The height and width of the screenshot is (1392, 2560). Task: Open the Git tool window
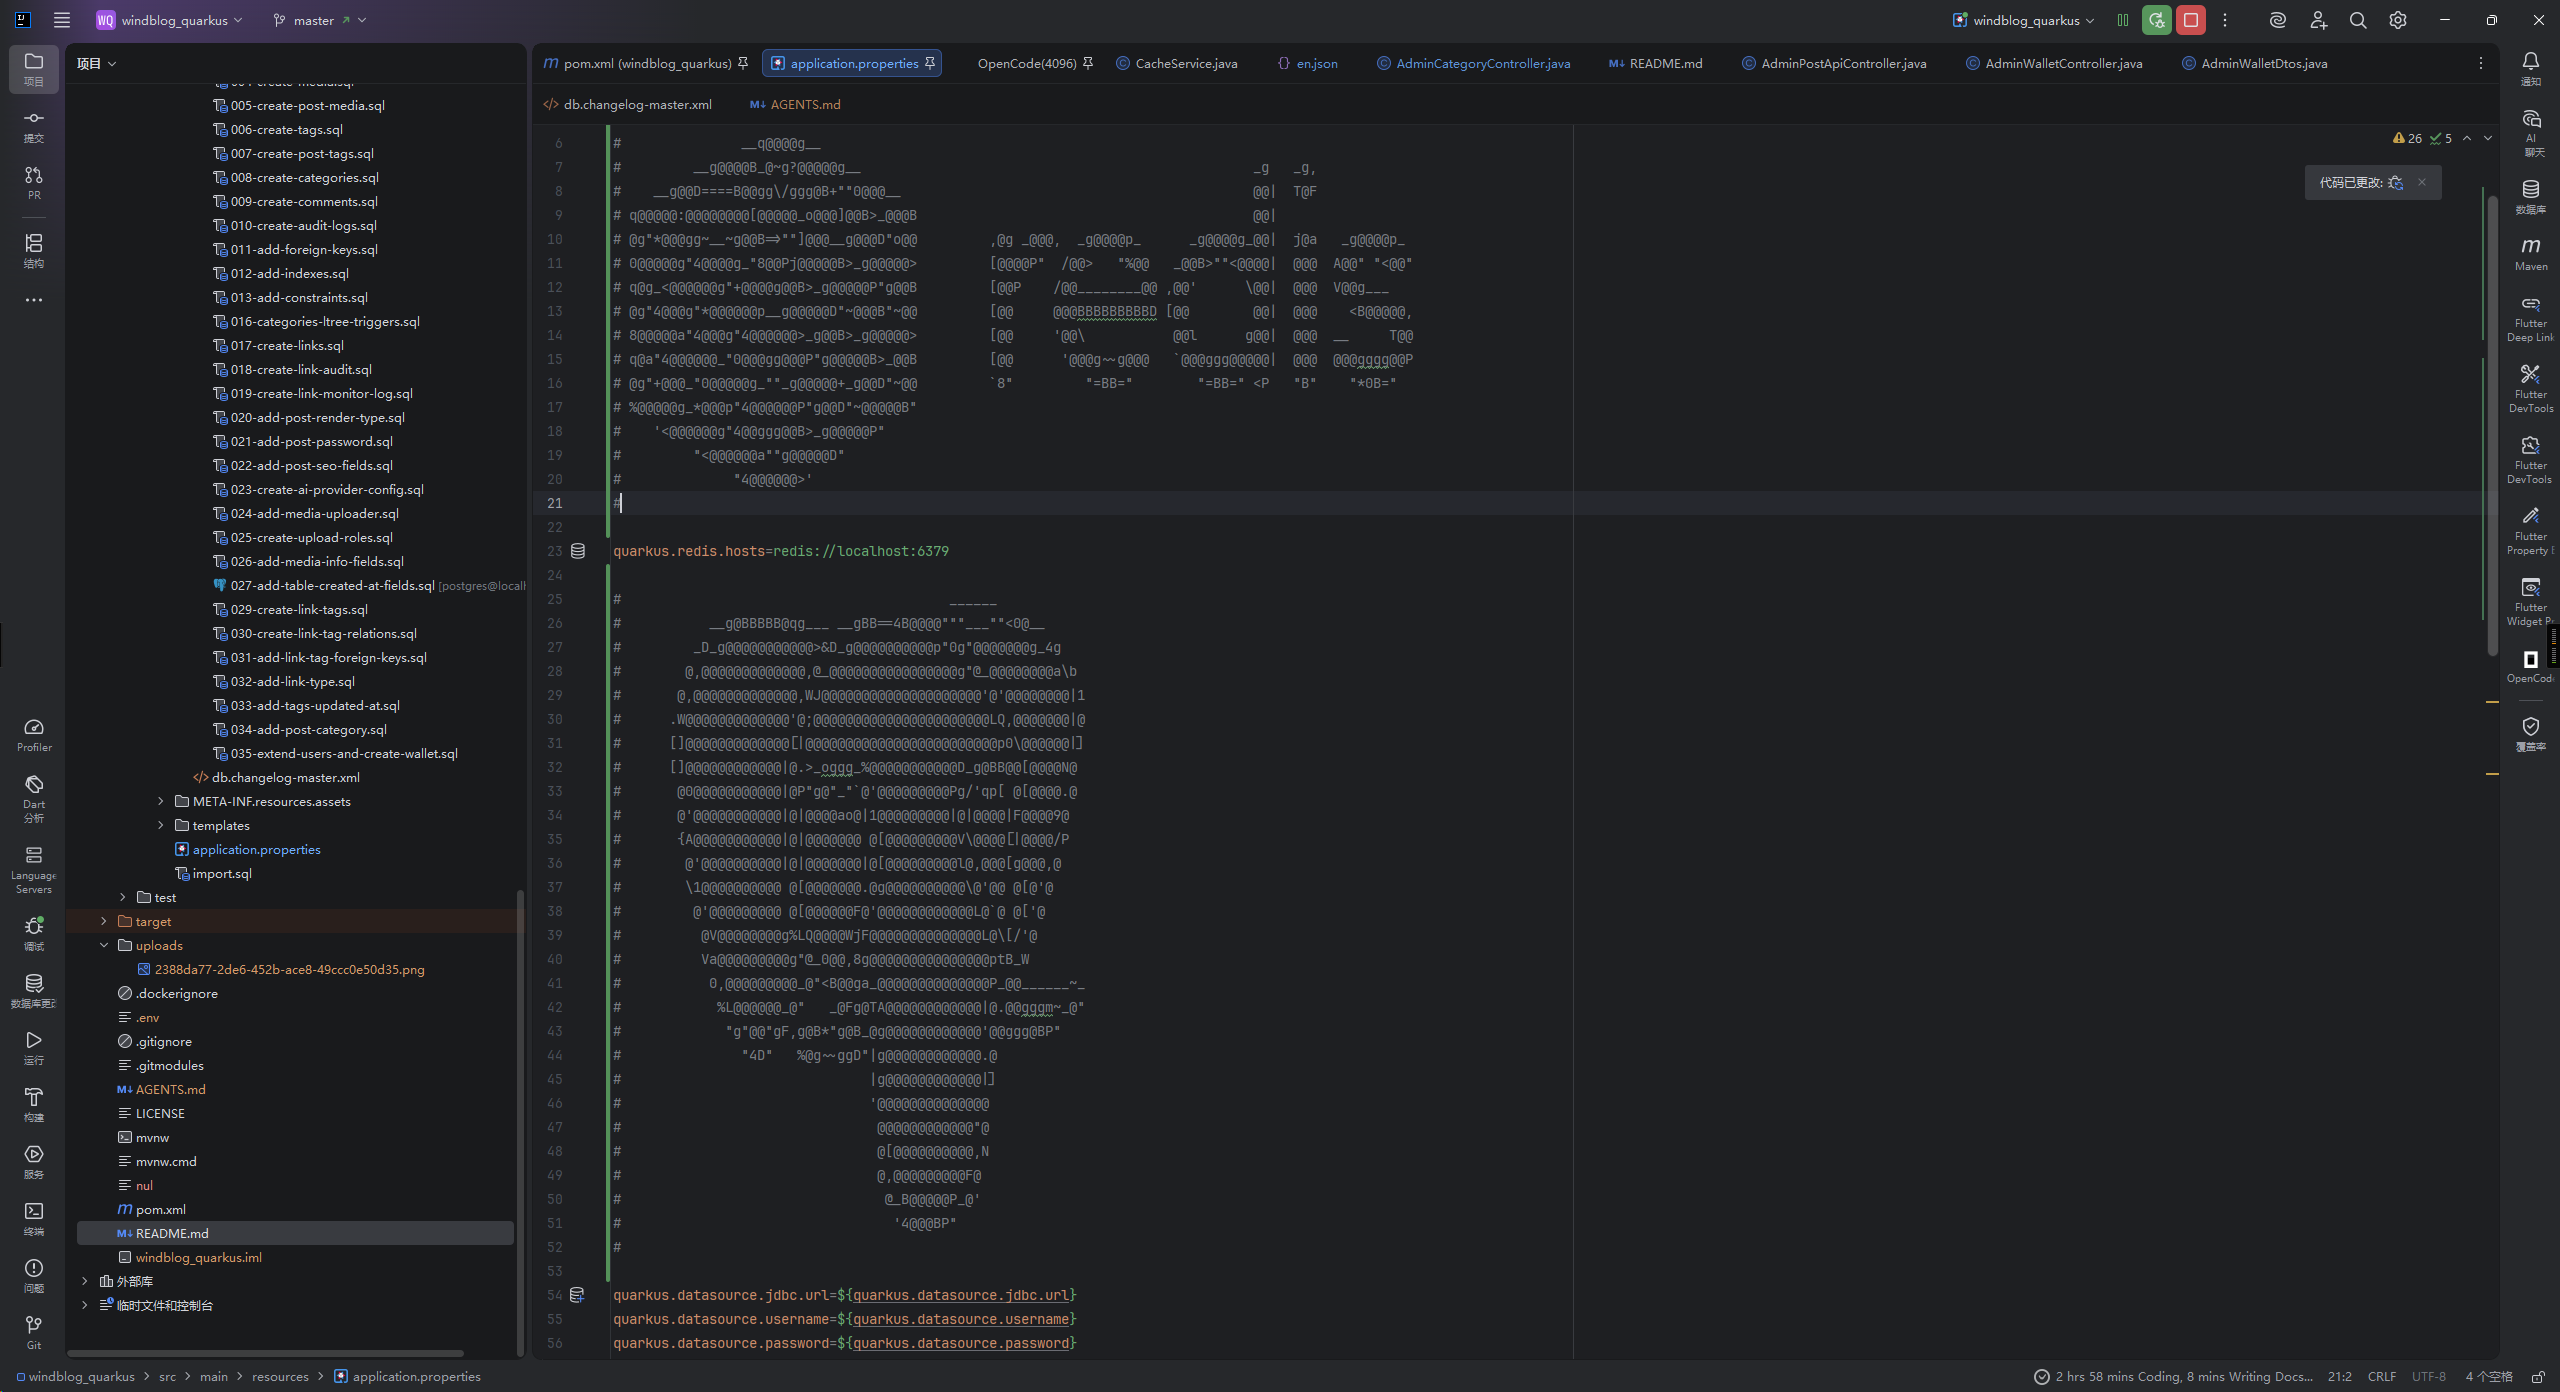(x=34, y=1331)
